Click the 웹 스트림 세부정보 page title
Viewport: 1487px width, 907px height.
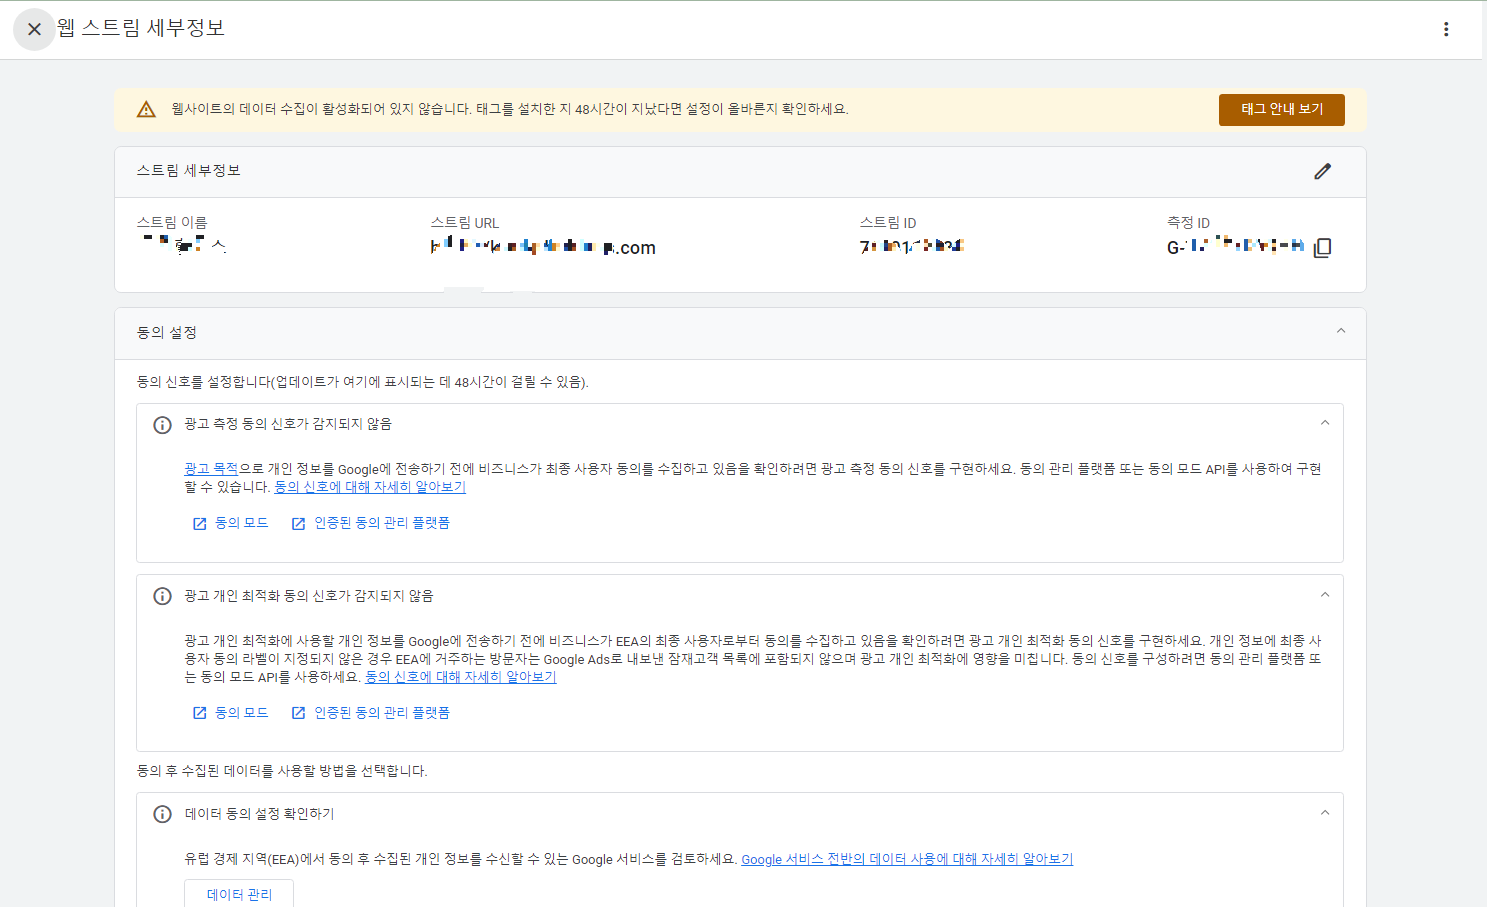point(141,28)
